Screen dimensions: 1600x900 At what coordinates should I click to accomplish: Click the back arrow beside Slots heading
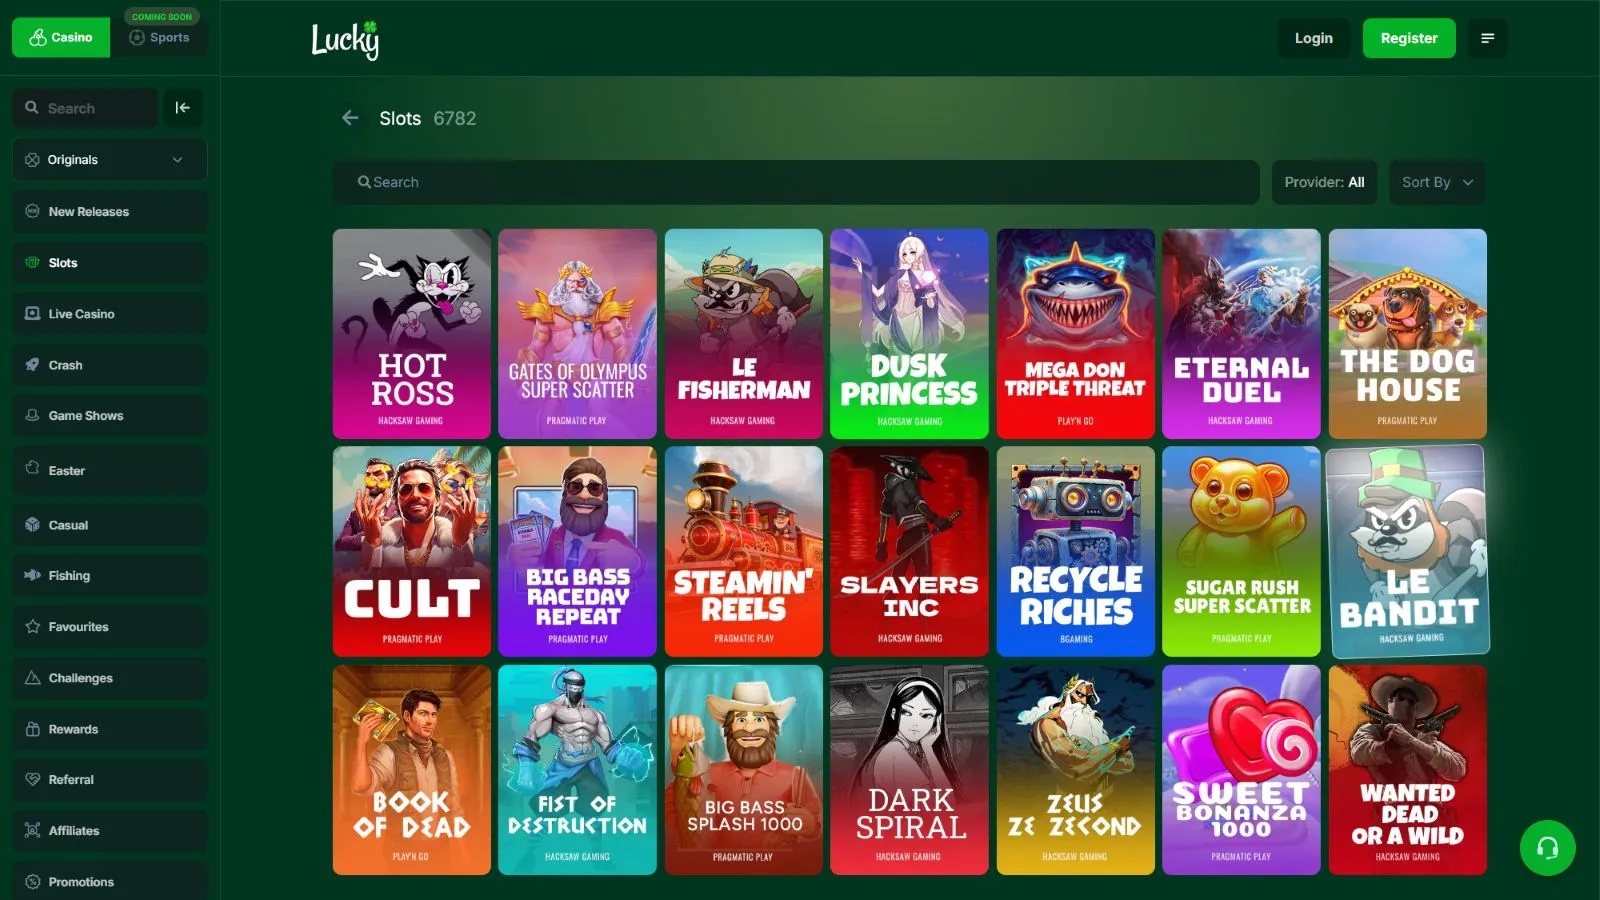350,118
